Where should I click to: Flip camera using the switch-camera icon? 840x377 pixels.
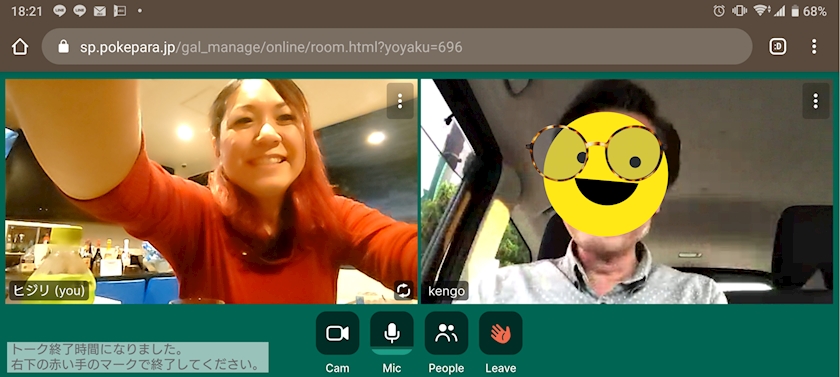(x=403, y=290)
